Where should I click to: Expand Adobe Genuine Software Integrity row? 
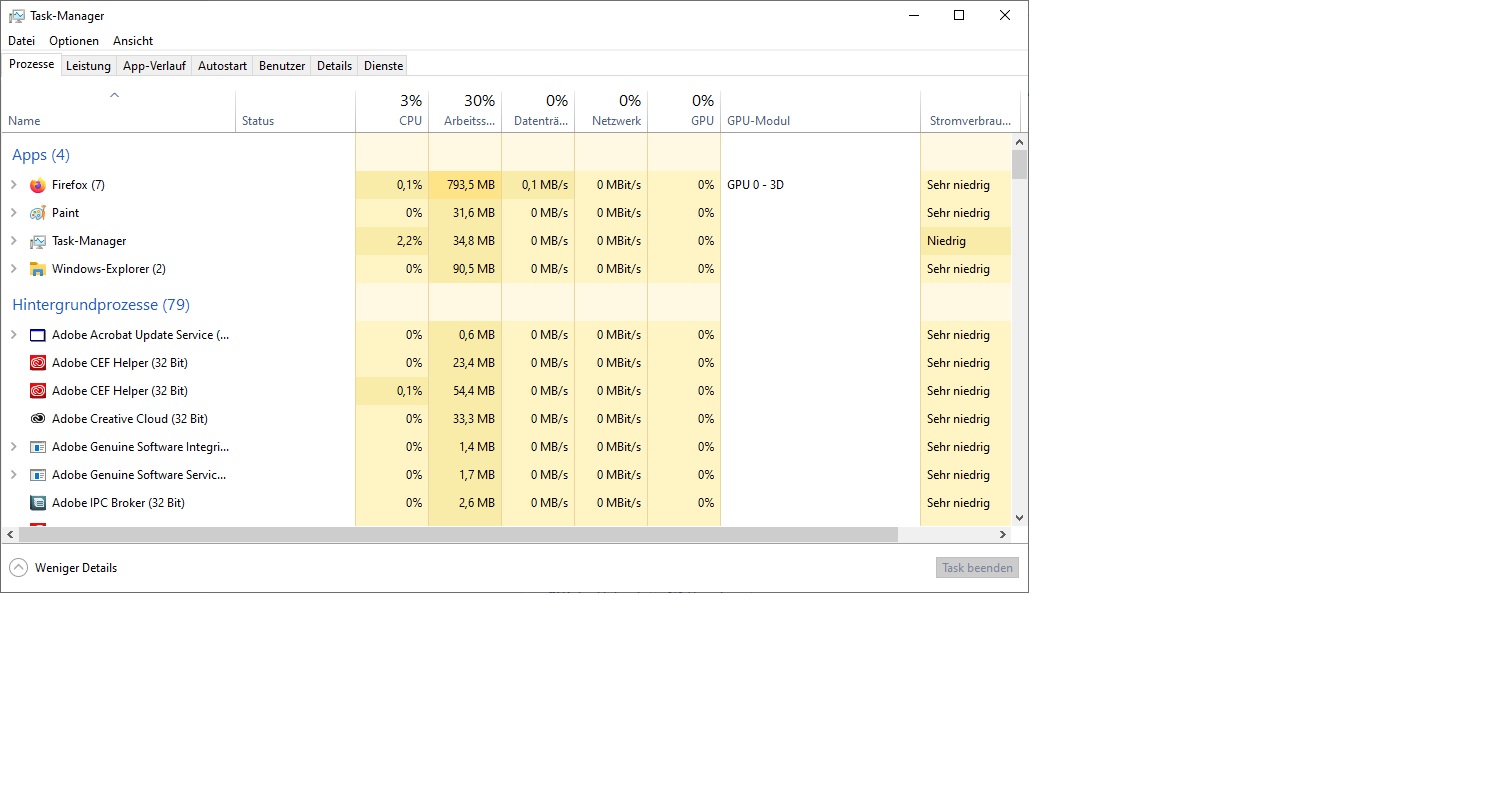(14, 447)
